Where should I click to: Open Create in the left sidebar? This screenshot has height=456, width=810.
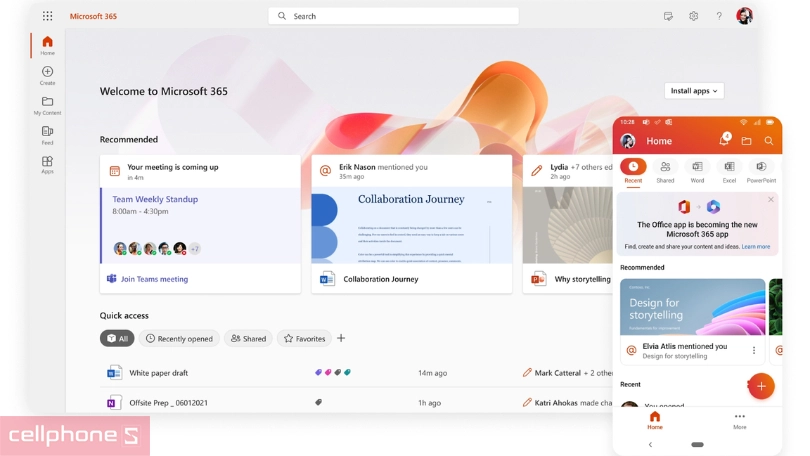48,75
